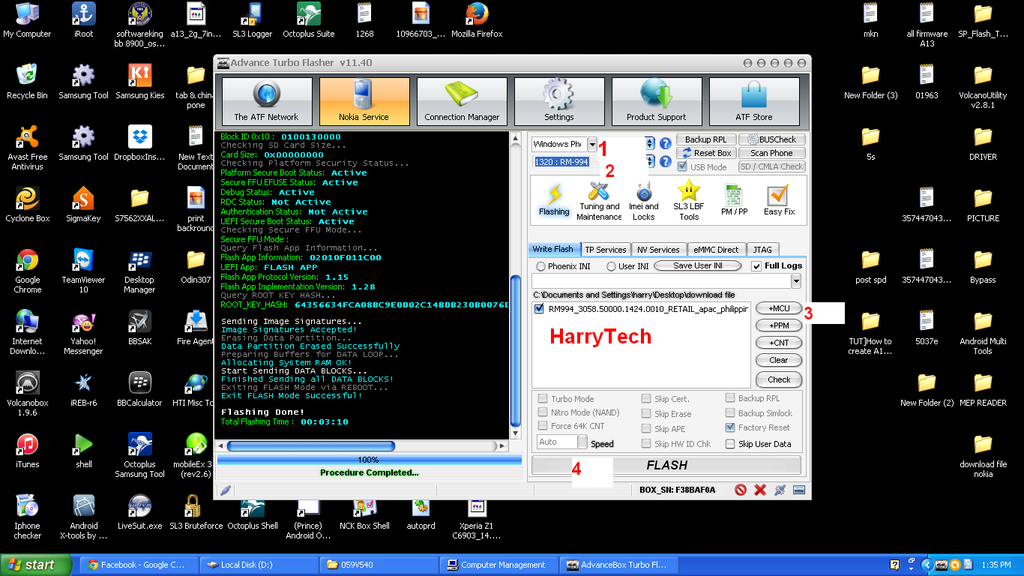Click the +MCU button
Screen dimensions: 1024x576
click(x=778, y=308)
